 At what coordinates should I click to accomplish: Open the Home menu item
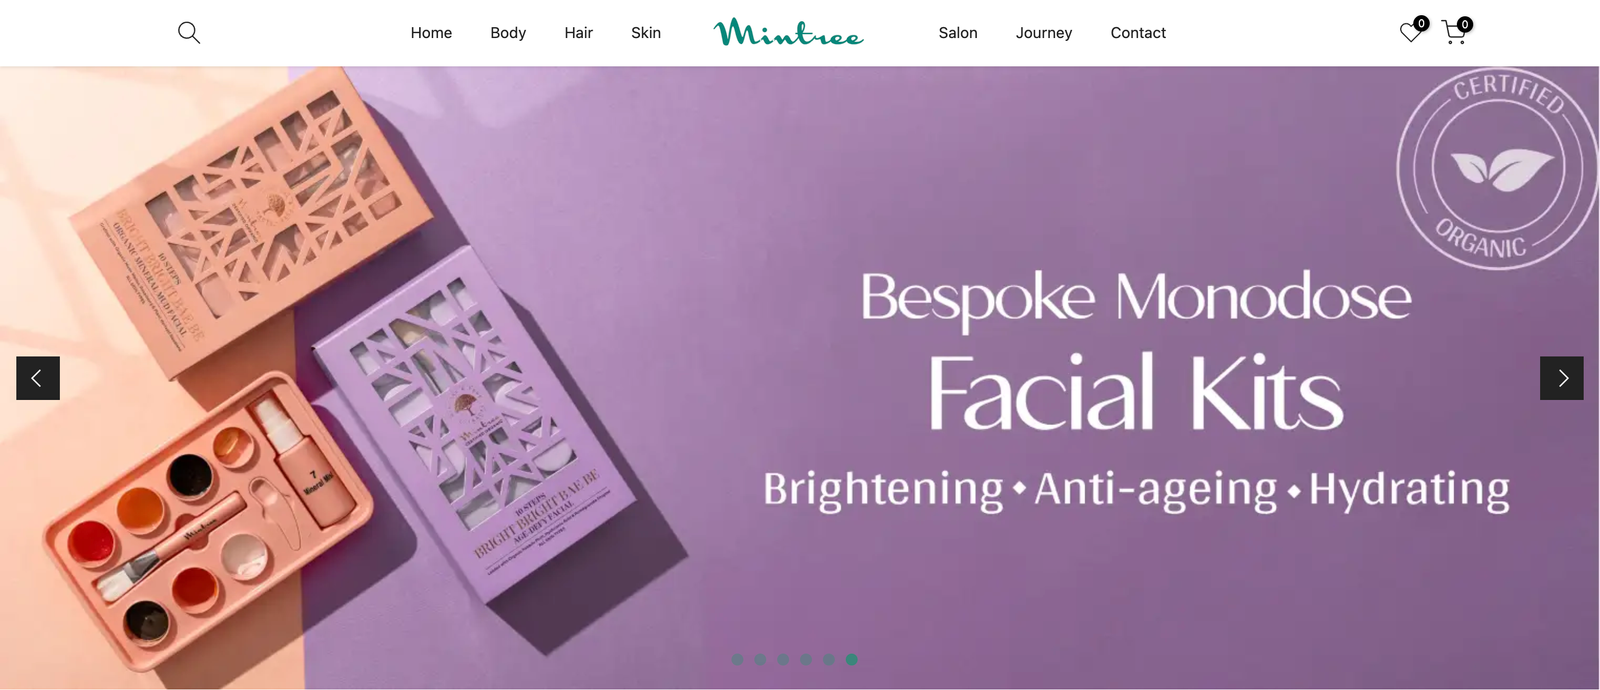pyautogui.click(x=431, y=33)
